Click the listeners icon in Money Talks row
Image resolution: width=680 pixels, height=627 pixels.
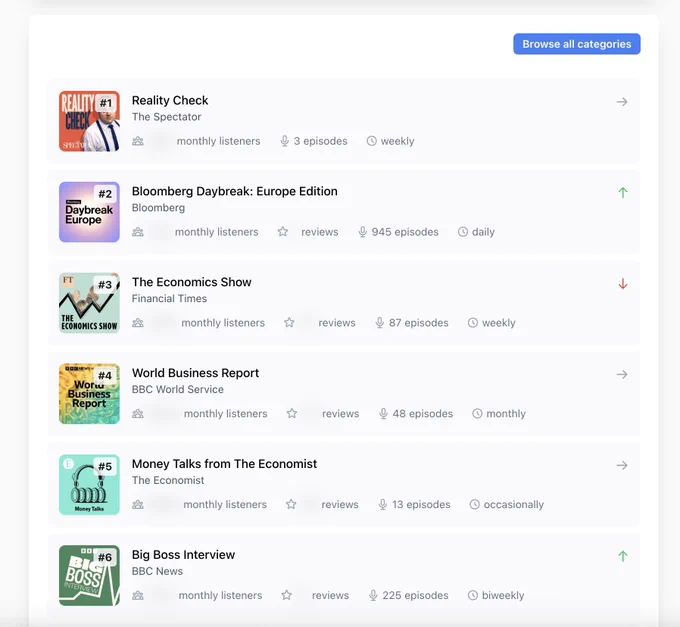point(138,504)
